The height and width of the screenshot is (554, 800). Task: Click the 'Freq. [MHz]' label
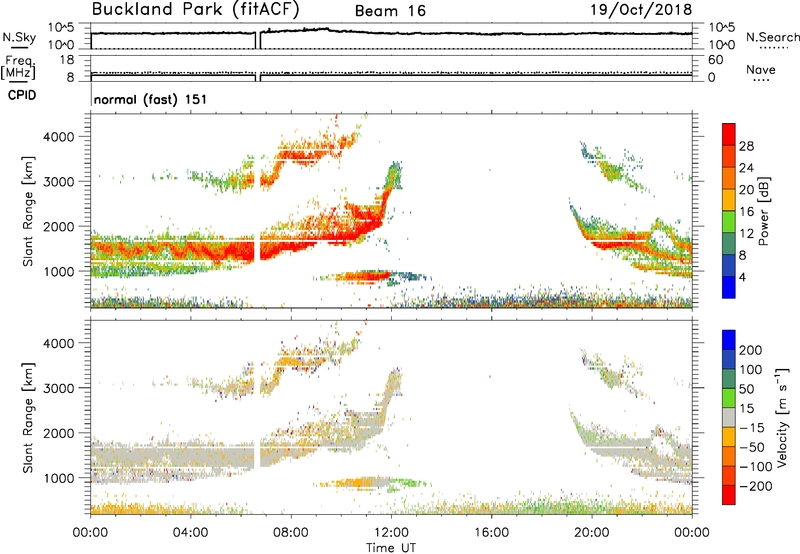(x=18, y=67)
